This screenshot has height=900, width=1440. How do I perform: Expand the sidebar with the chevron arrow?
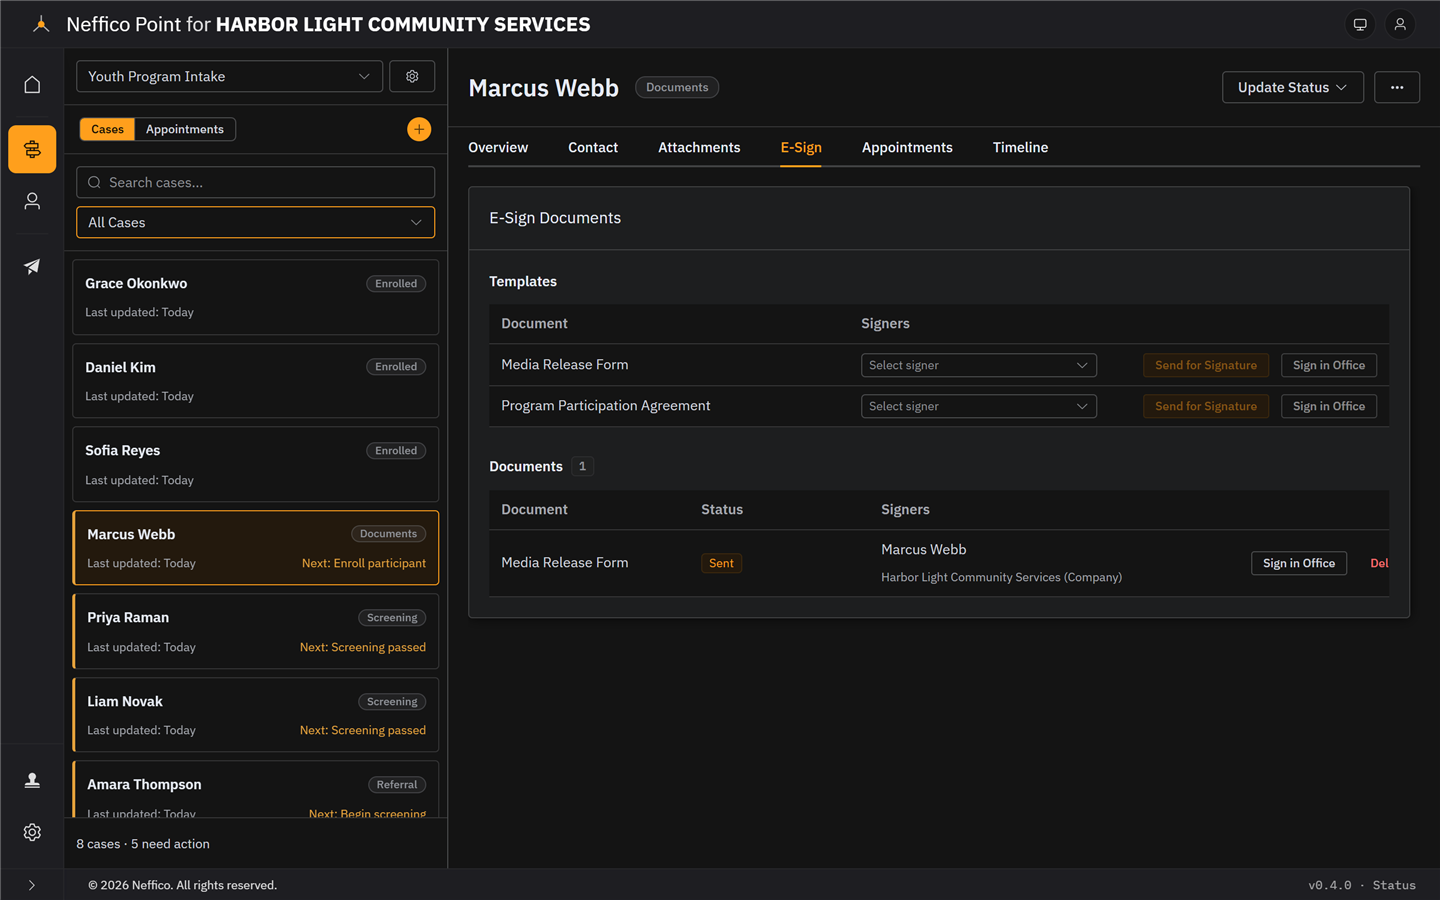(32, 885)
